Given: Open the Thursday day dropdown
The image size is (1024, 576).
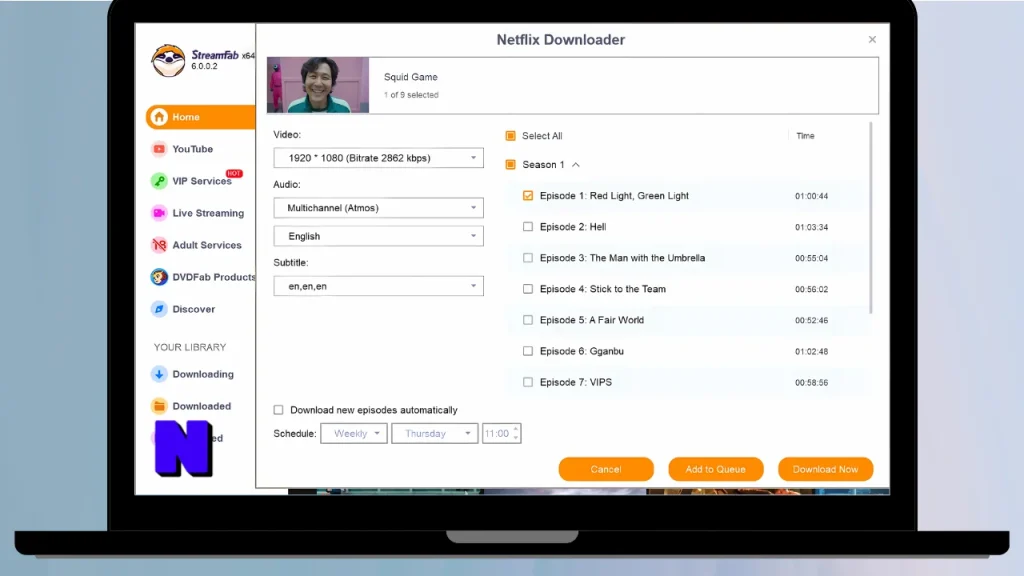Looking at the screenshot, I should click(x=435, y=434).
